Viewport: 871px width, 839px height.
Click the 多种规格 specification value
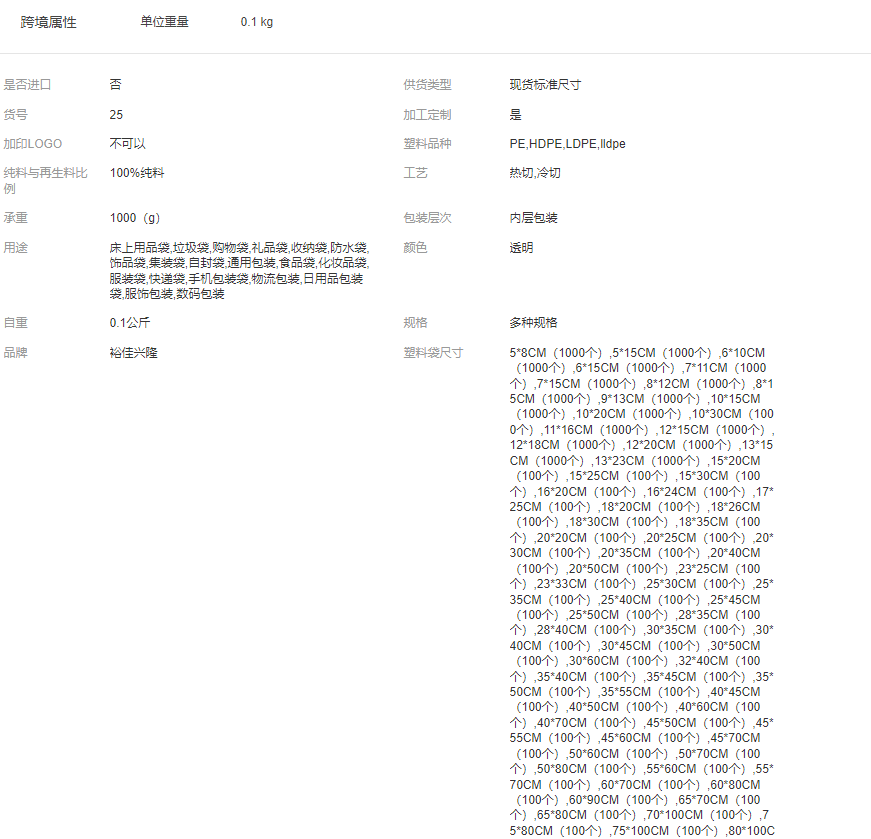[534, 323]
